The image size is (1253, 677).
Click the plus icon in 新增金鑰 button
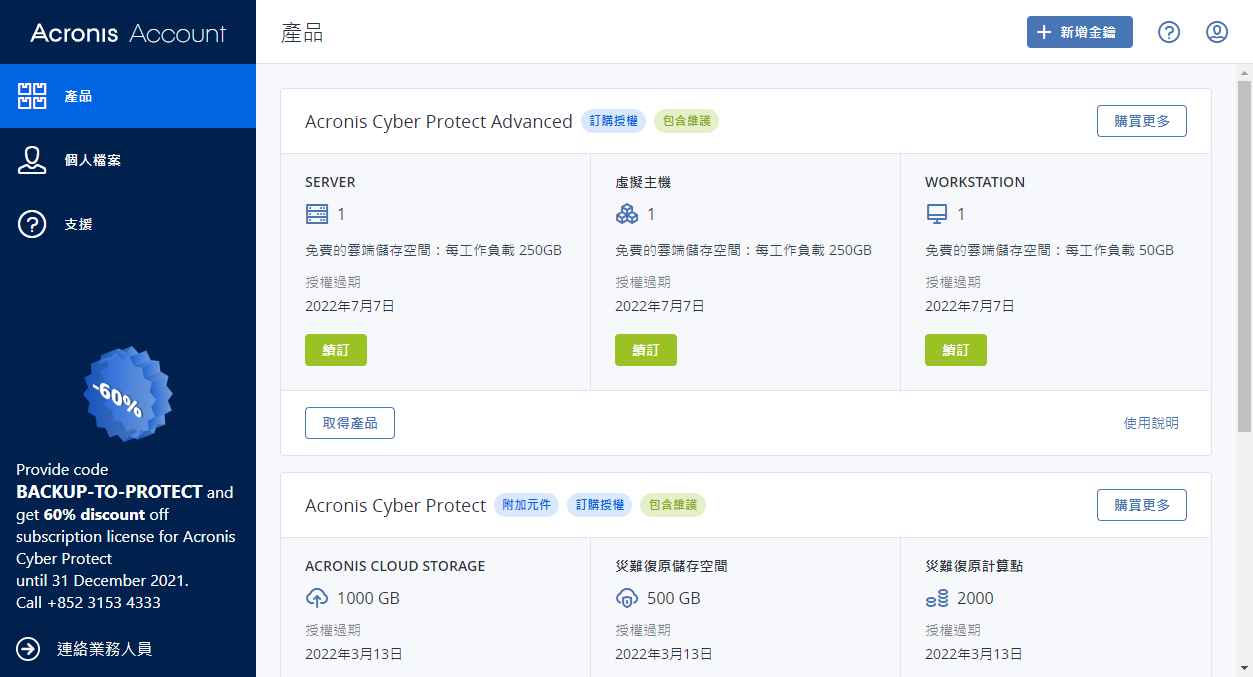[x=1044, y=32]
